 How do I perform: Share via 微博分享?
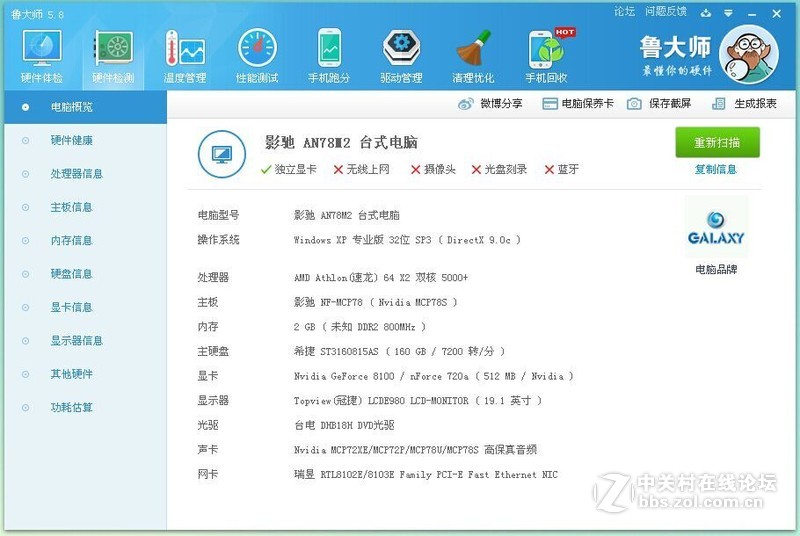tap(490, 104)
